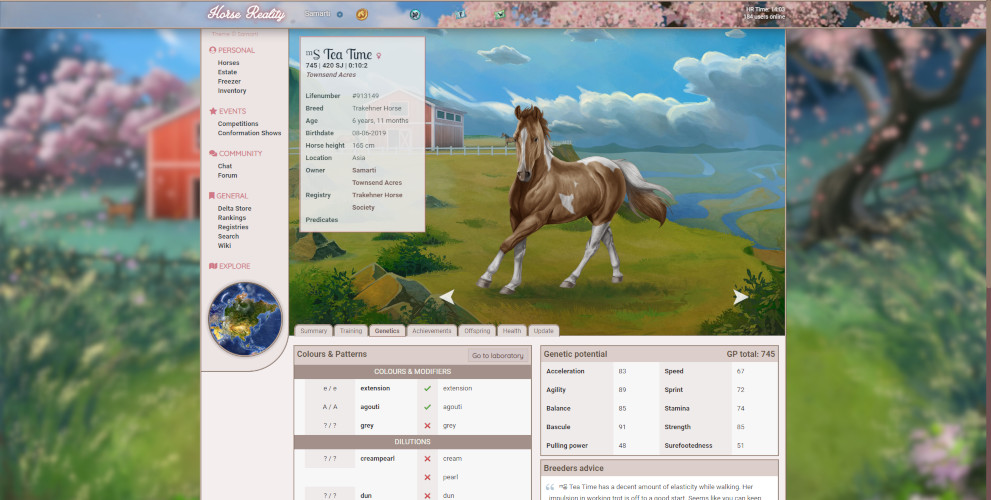Click the Bascule value 91

click(623, 427)
